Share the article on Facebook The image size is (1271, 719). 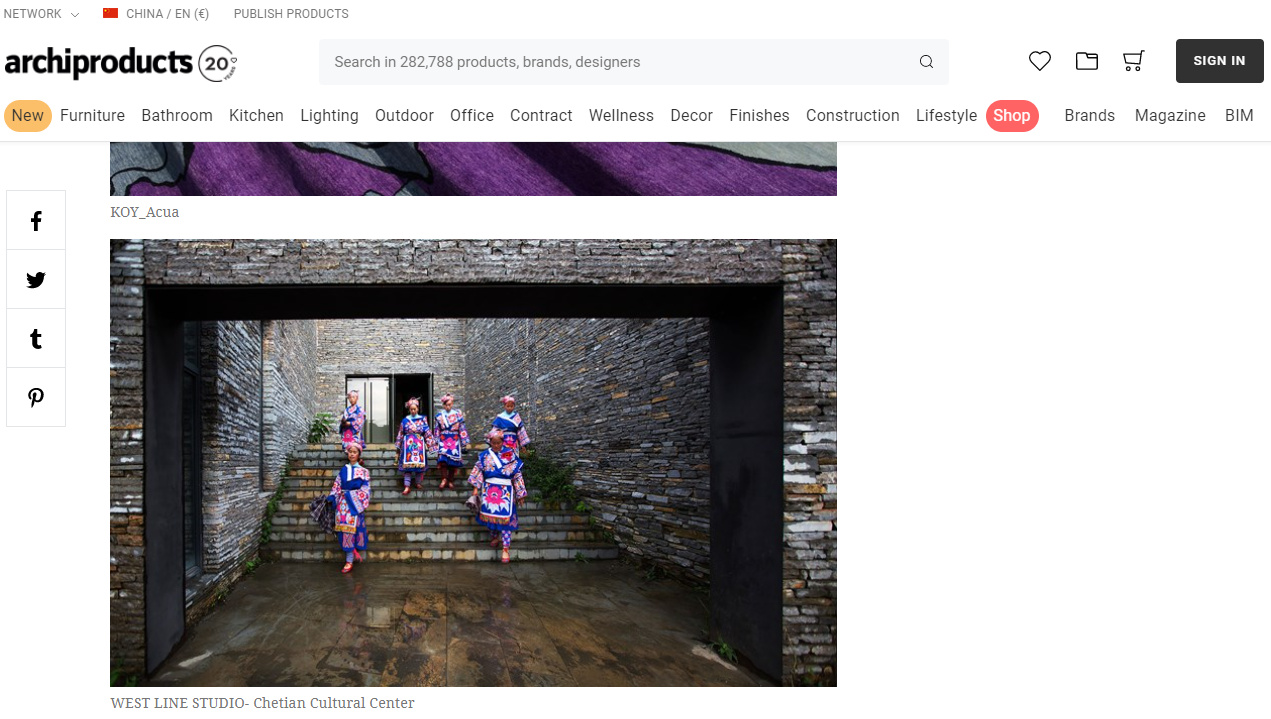pyautogui.click(x=36, y=221)
